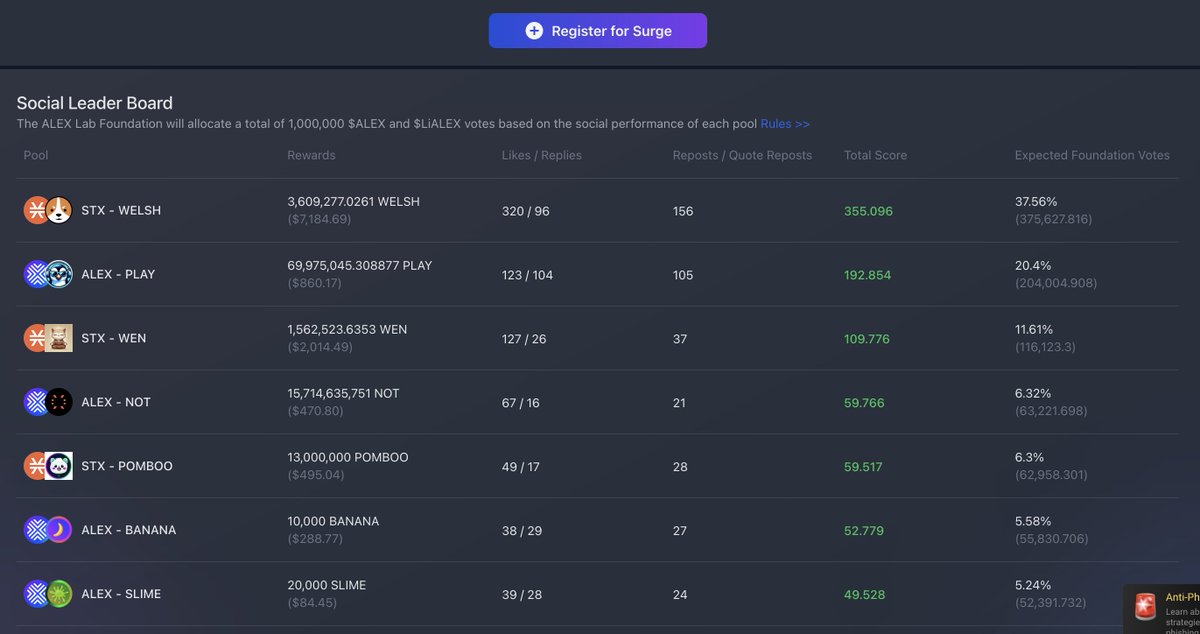This screenshot has width=1200, height=634.
Task: Click the 59.517 total score
Action: [x=863, y=467]
